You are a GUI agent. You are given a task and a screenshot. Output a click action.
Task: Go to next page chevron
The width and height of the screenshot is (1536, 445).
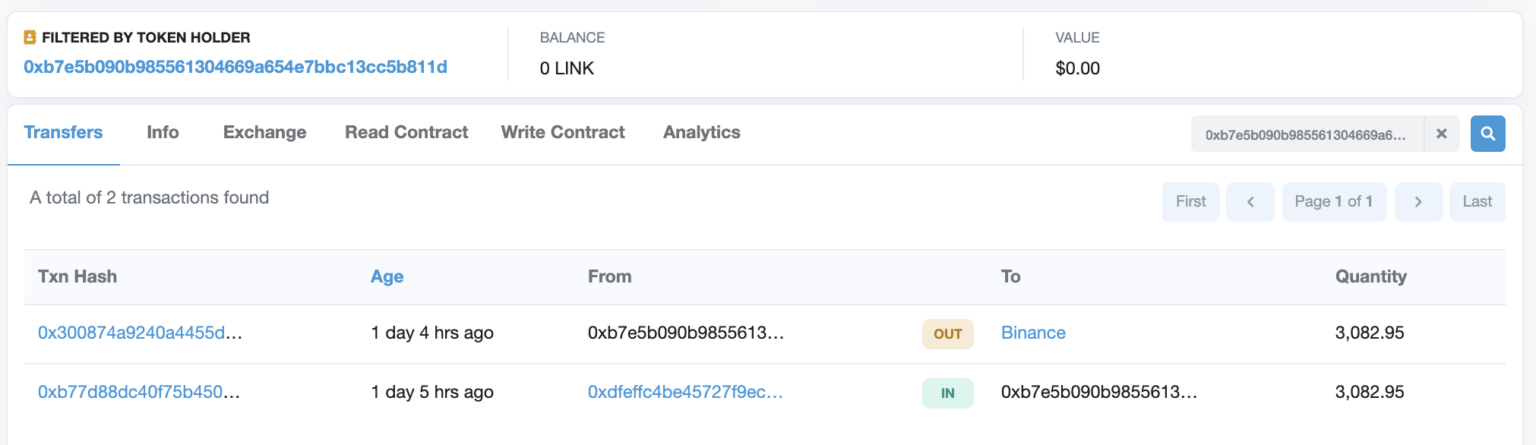tap(1418, 201)
